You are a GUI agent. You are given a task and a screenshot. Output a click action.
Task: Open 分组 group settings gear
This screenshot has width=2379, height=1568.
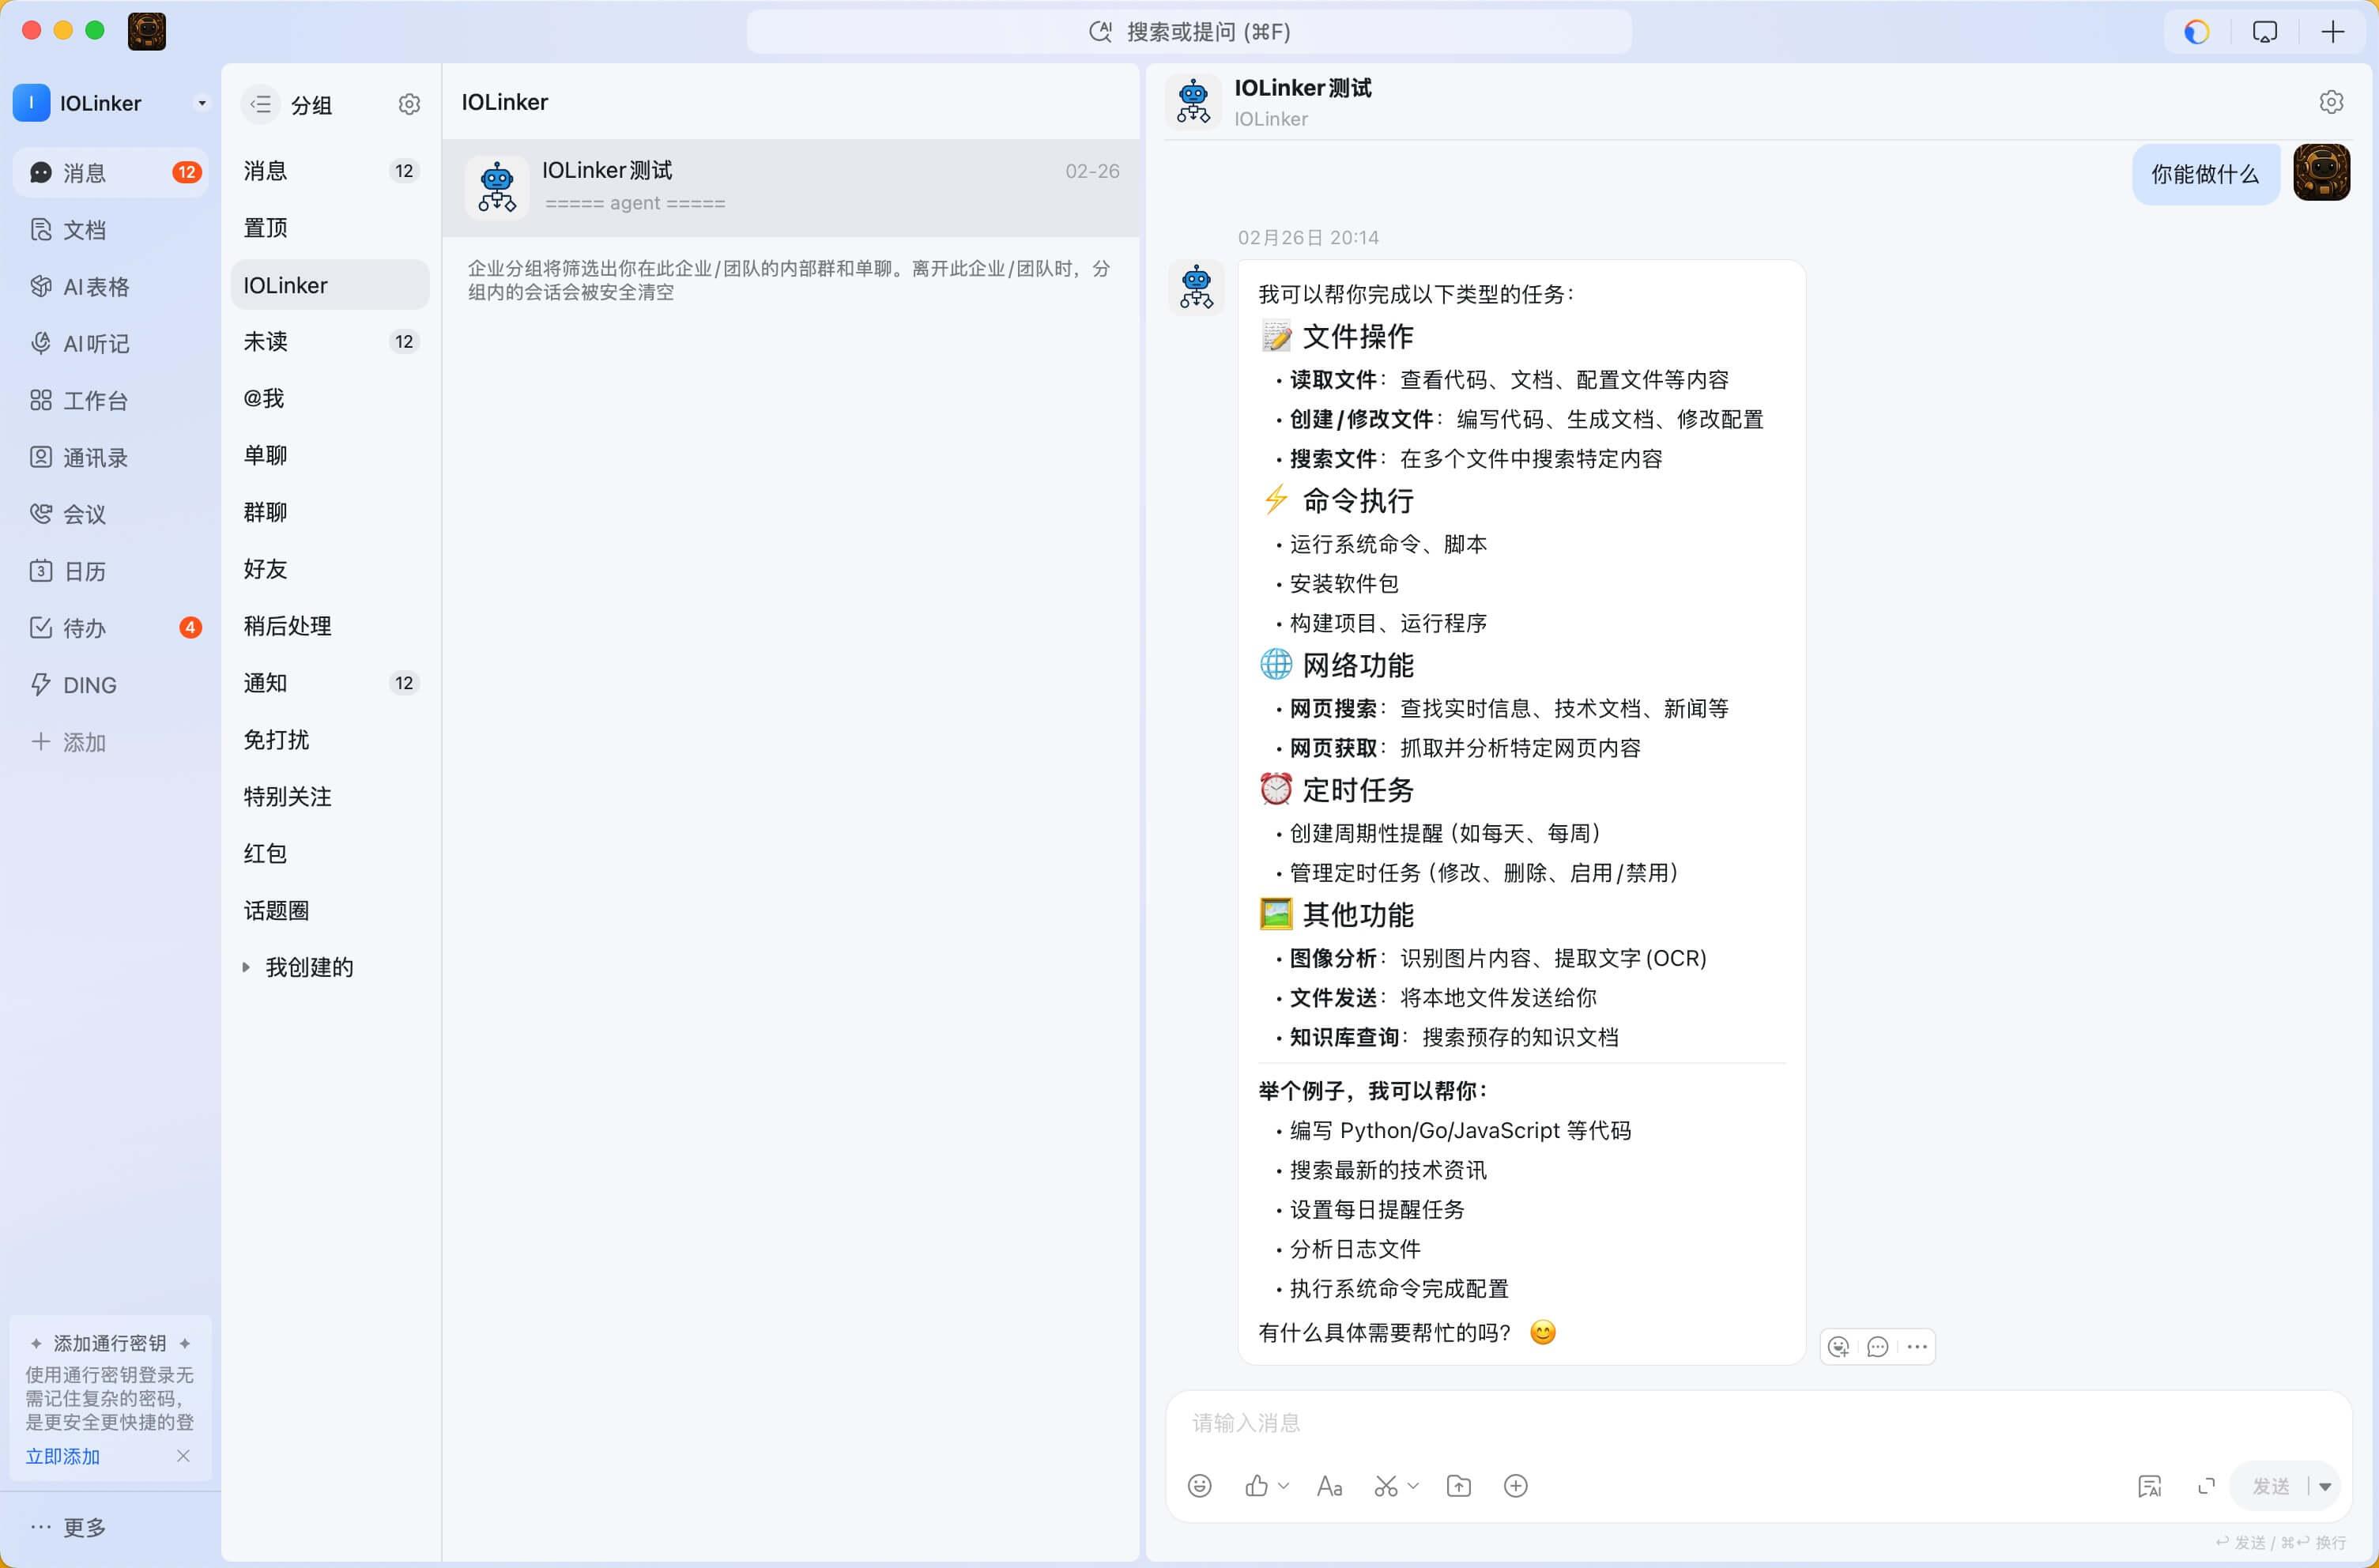(x=409, y=104)
